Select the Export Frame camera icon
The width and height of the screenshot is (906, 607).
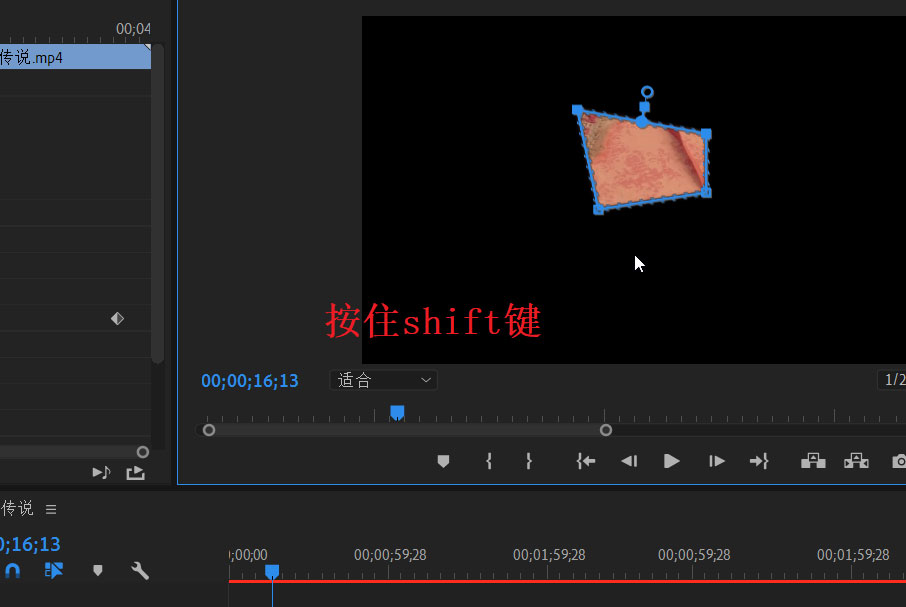tap(897, 461)
